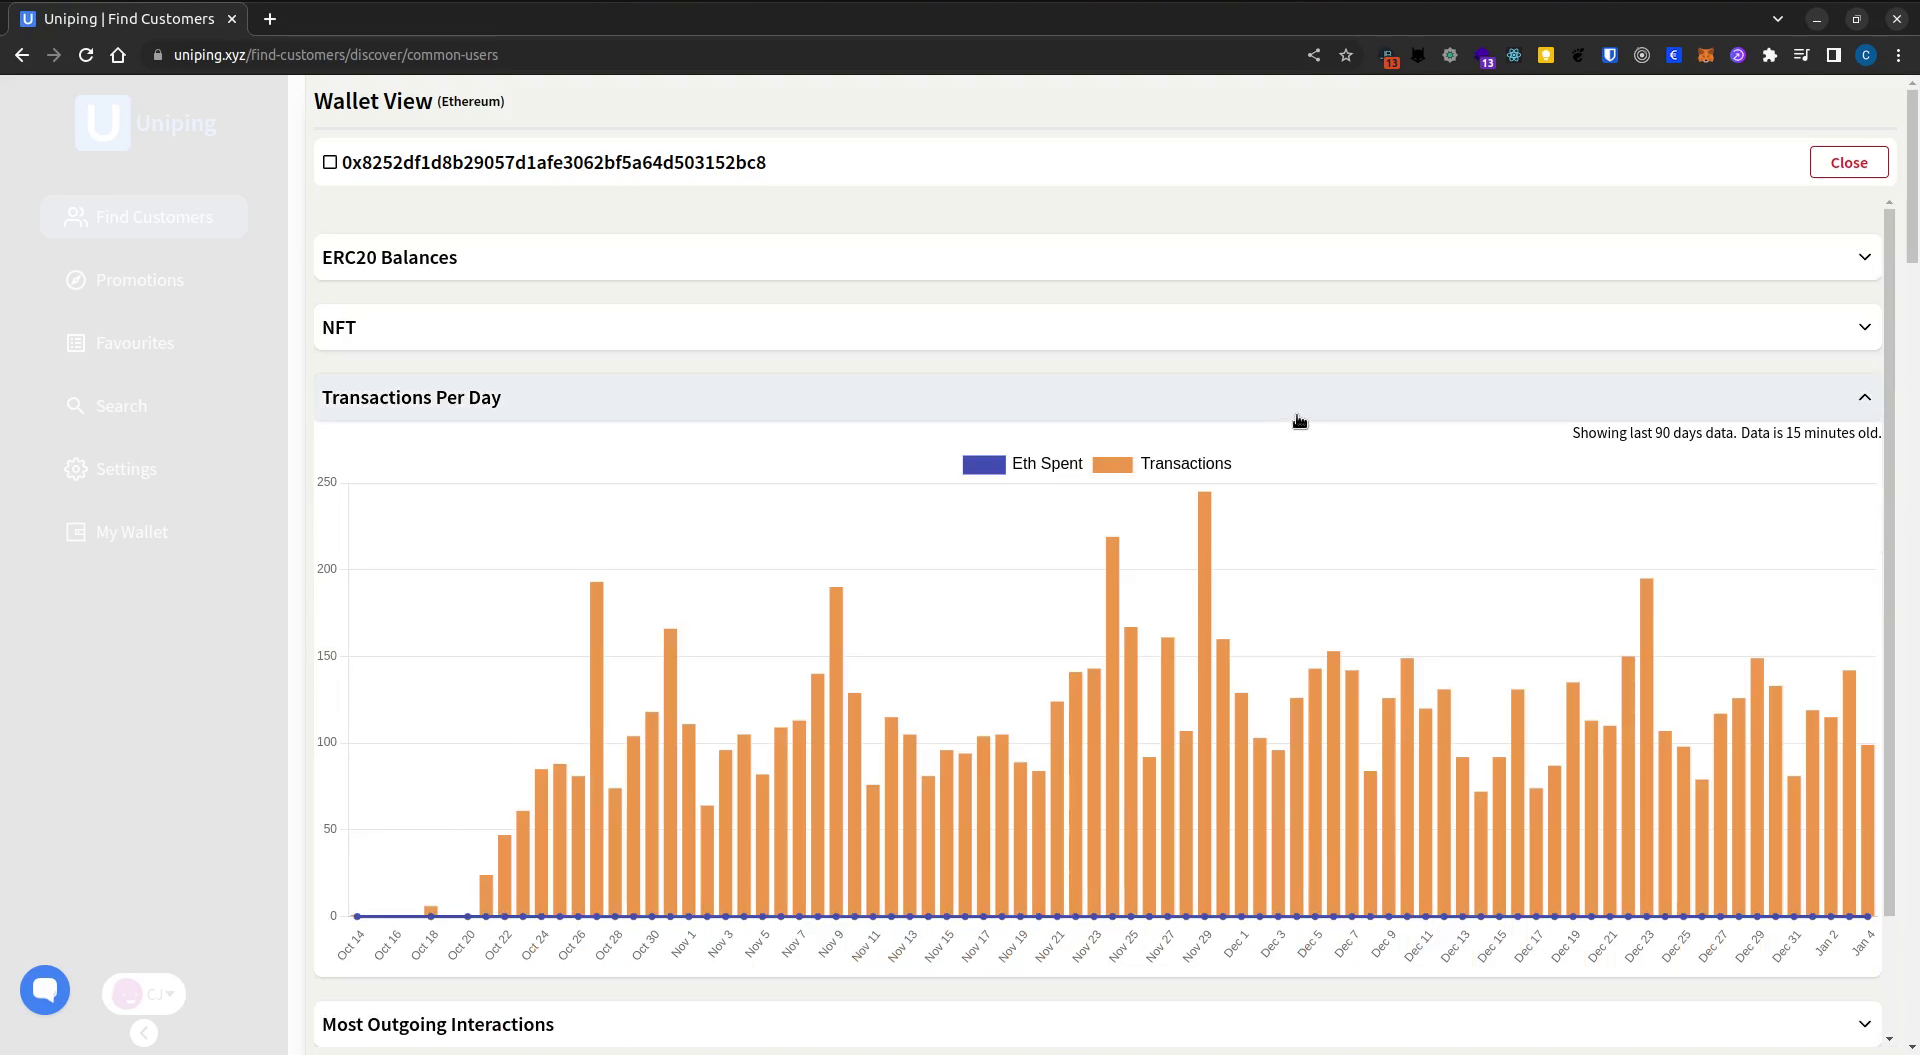Tick the wallet address checkbox
The image size is (1920, 1055).
330,162
